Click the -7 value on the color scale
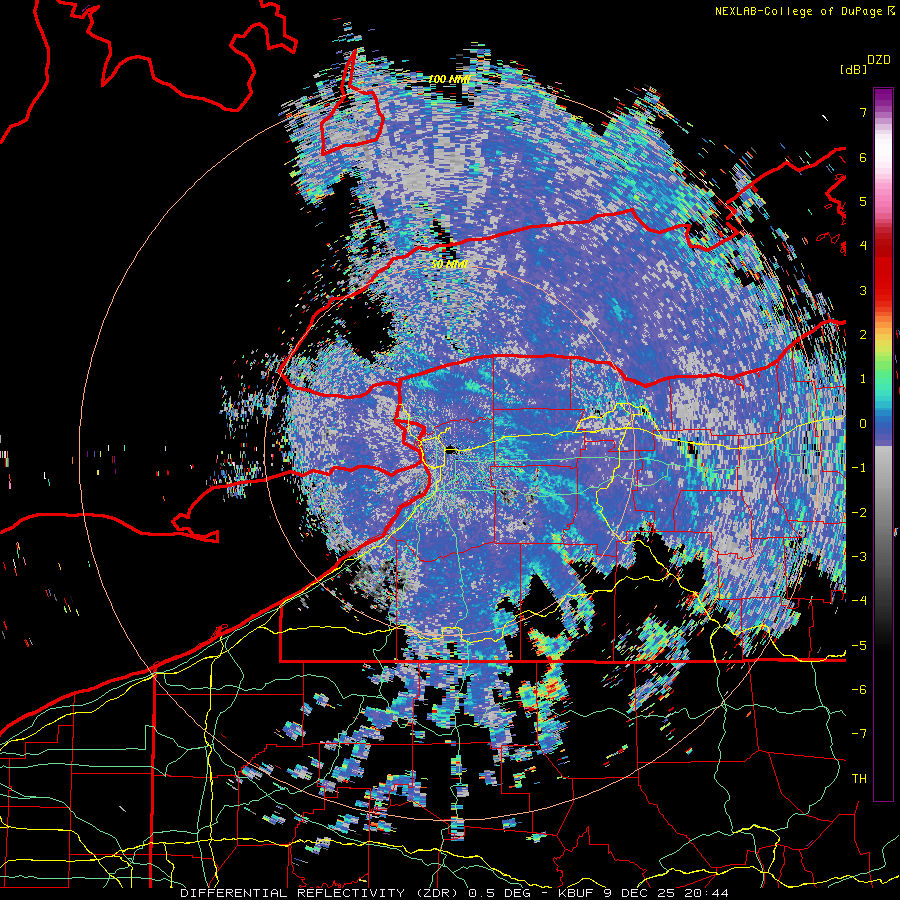Viewport: 900px width, 900px height. [859, 734]
